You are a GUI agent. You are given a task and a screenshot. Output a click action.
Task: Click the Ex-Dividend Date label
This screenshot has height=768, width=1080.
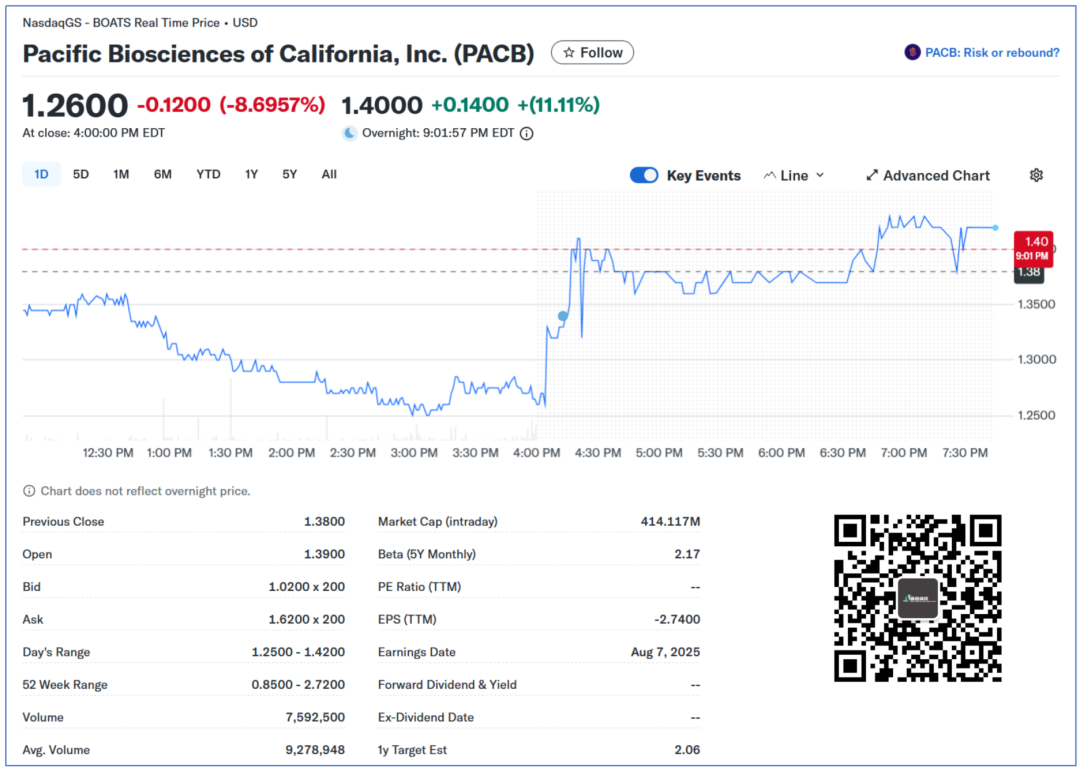point(426,718)
